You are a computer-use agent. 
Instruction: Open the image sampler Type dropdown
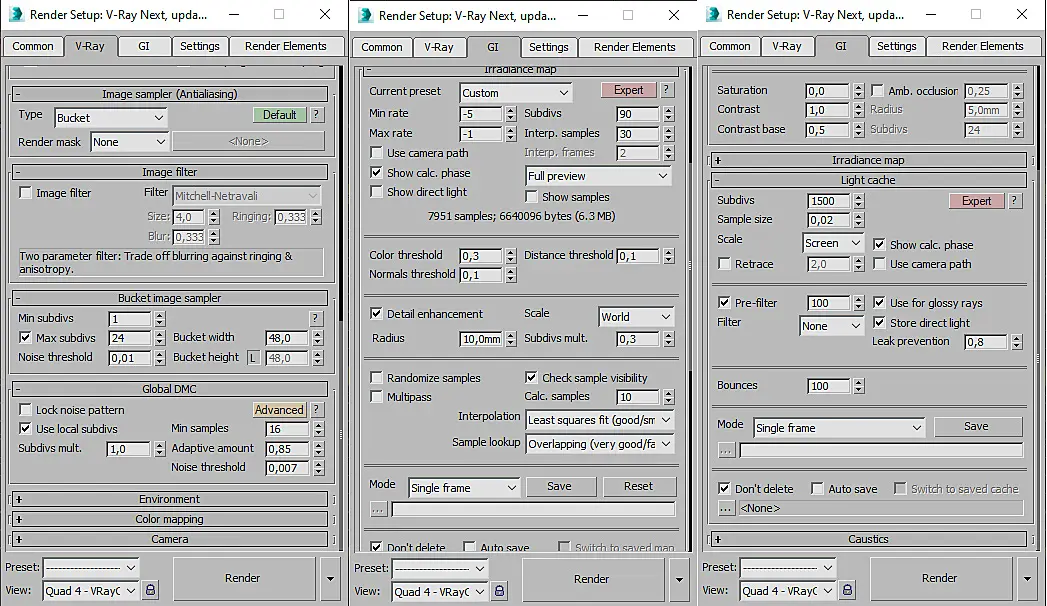110,117
